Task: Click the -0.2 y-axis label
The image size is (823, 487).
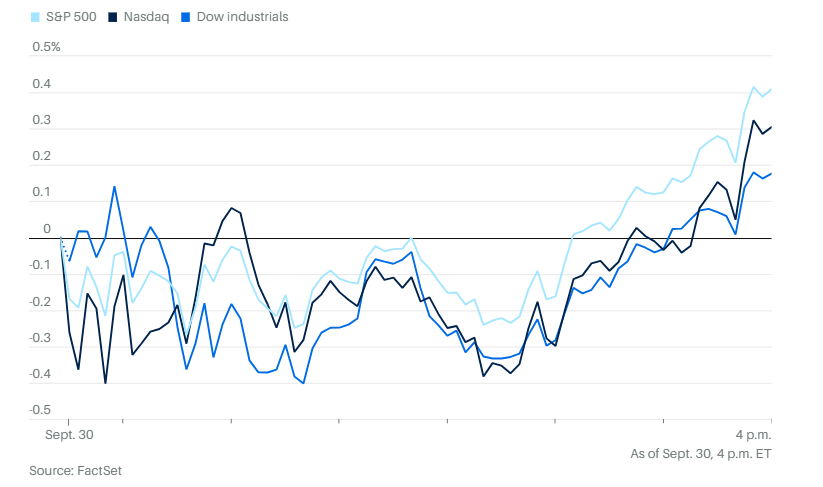Action: click(39, 302)
